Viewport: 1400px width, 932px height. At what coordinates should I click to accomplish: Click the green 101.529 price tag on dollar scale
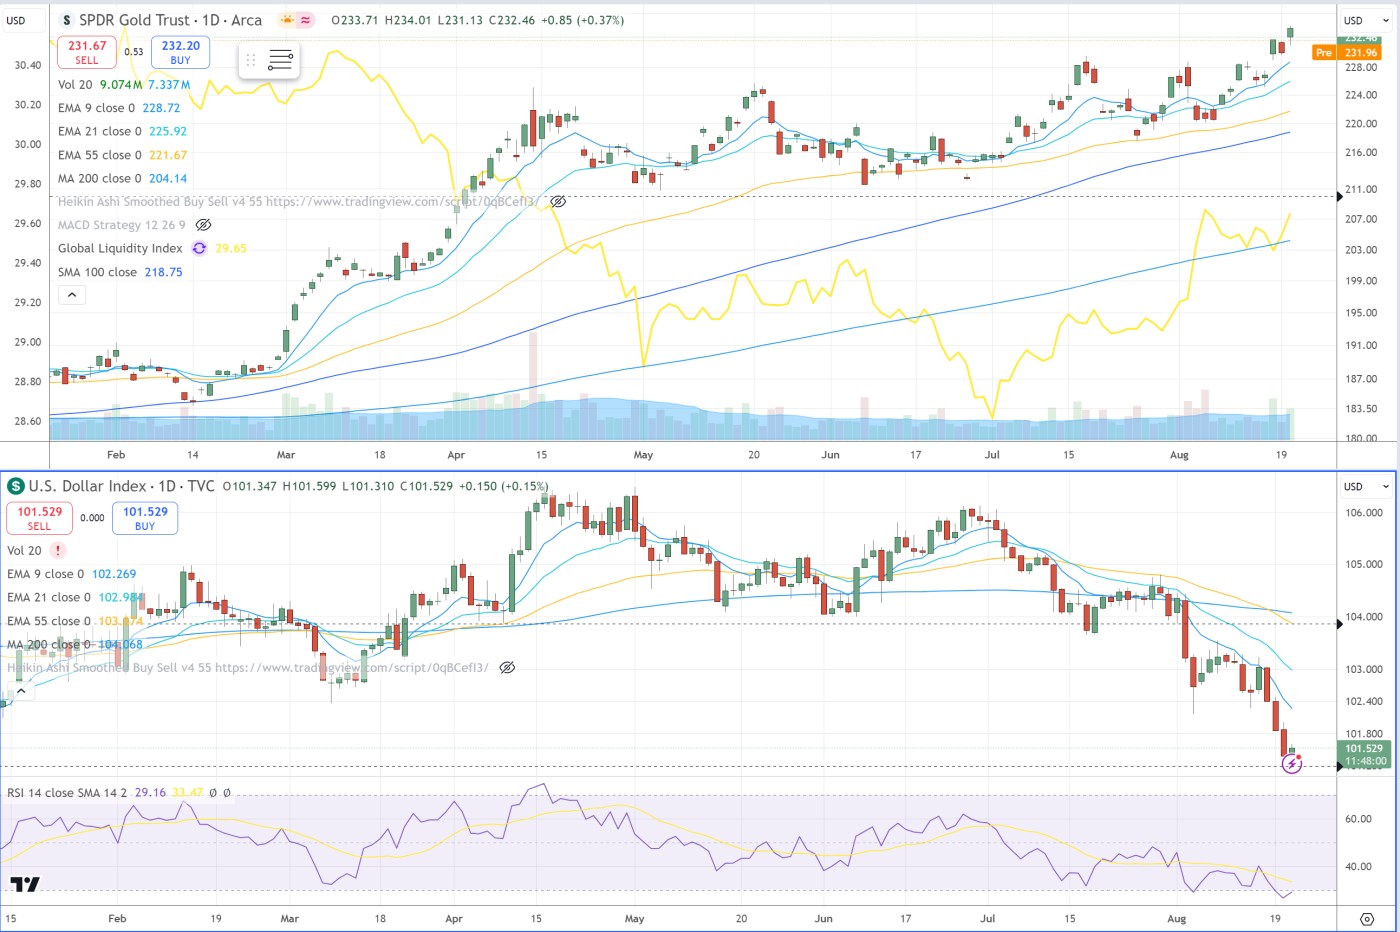[x=1364, y=748]
